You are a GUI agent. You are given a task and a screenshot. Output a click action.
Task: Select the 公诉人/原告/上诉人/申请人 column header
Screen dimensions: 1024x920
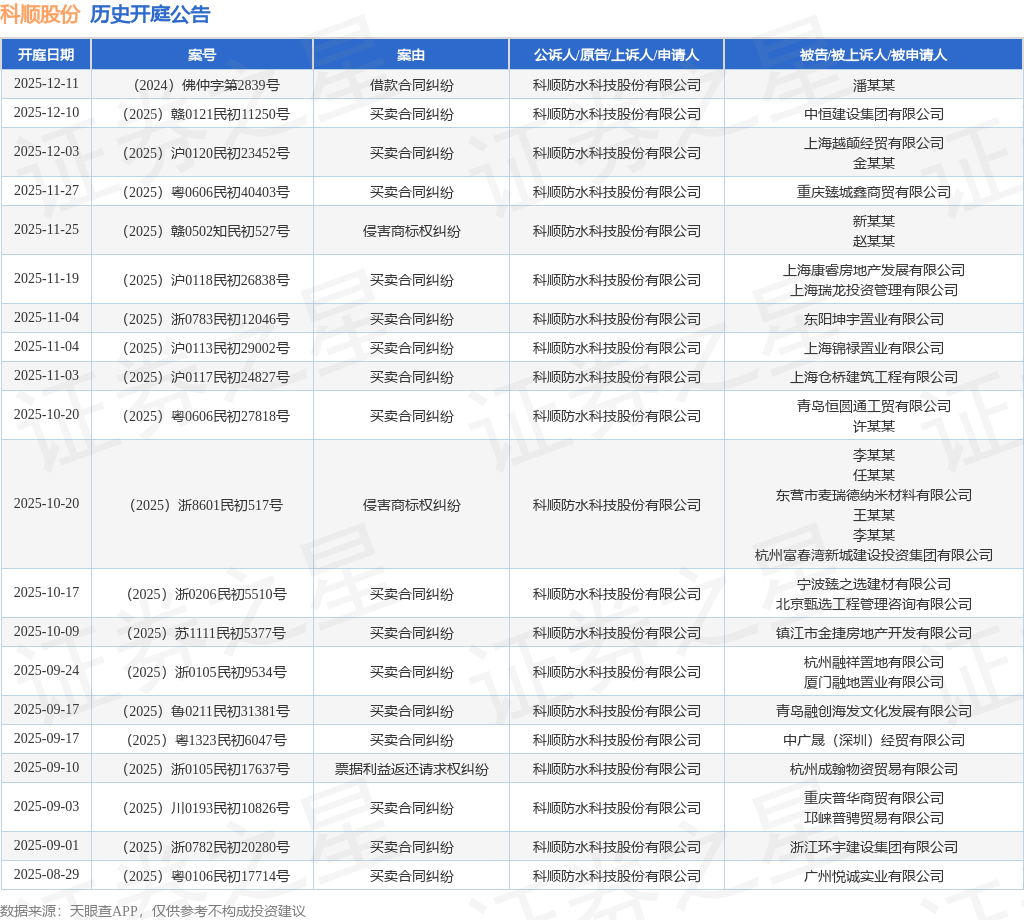point(616,55)
